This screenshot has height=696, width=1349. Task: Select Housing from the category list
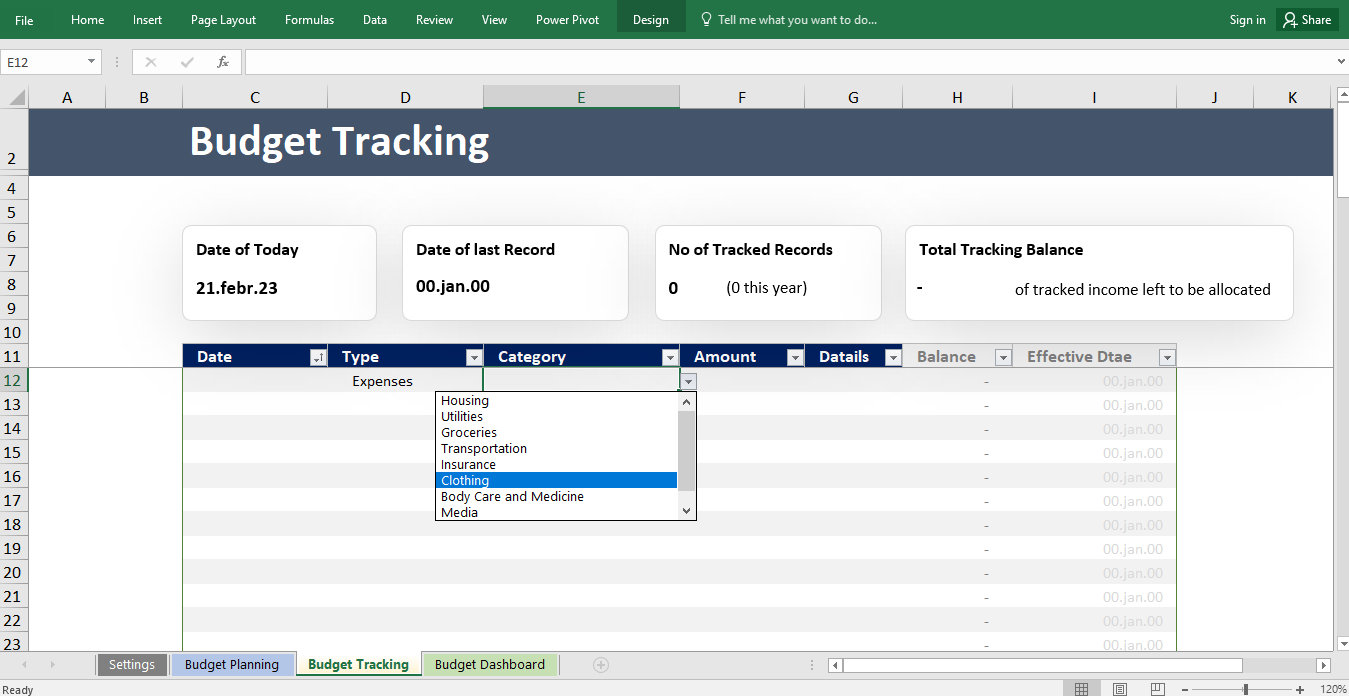(465, 400)
